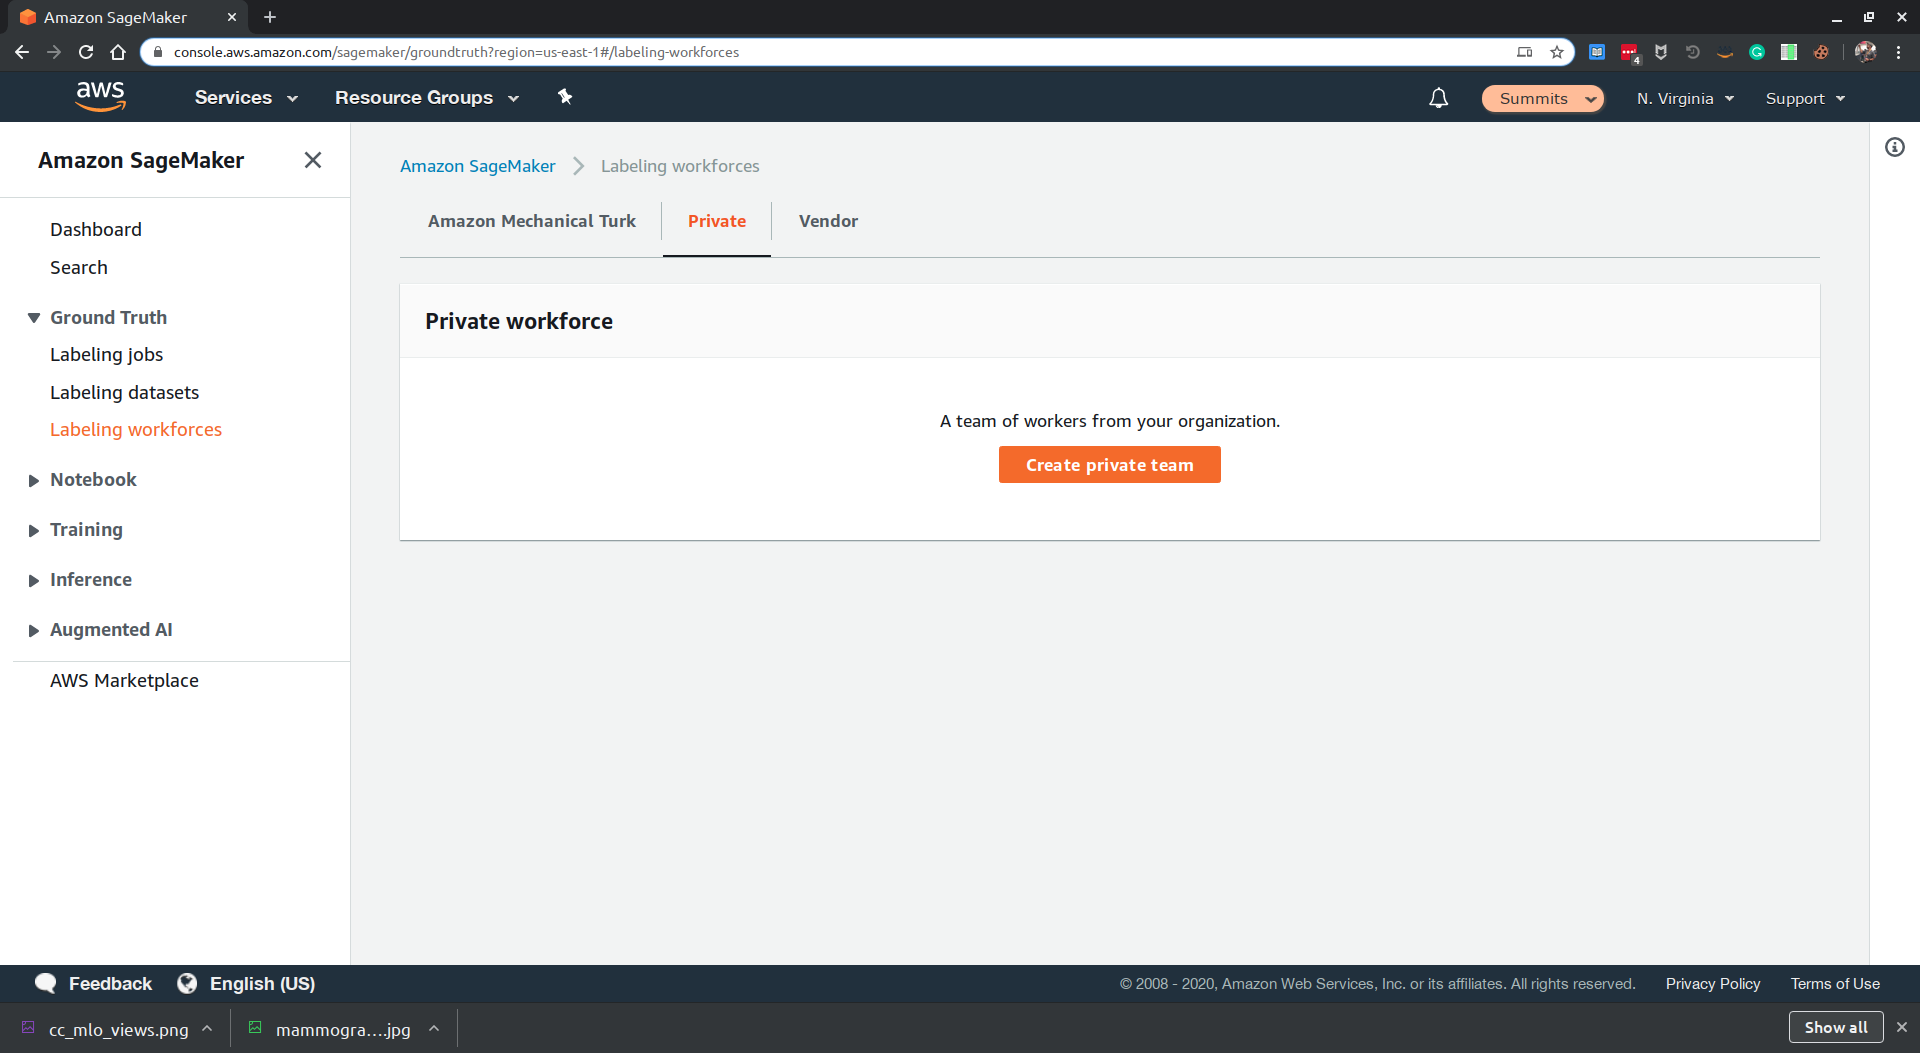
Task: Close the downloads bar
Action: pyautogui.click(x=1902, y=1027)
